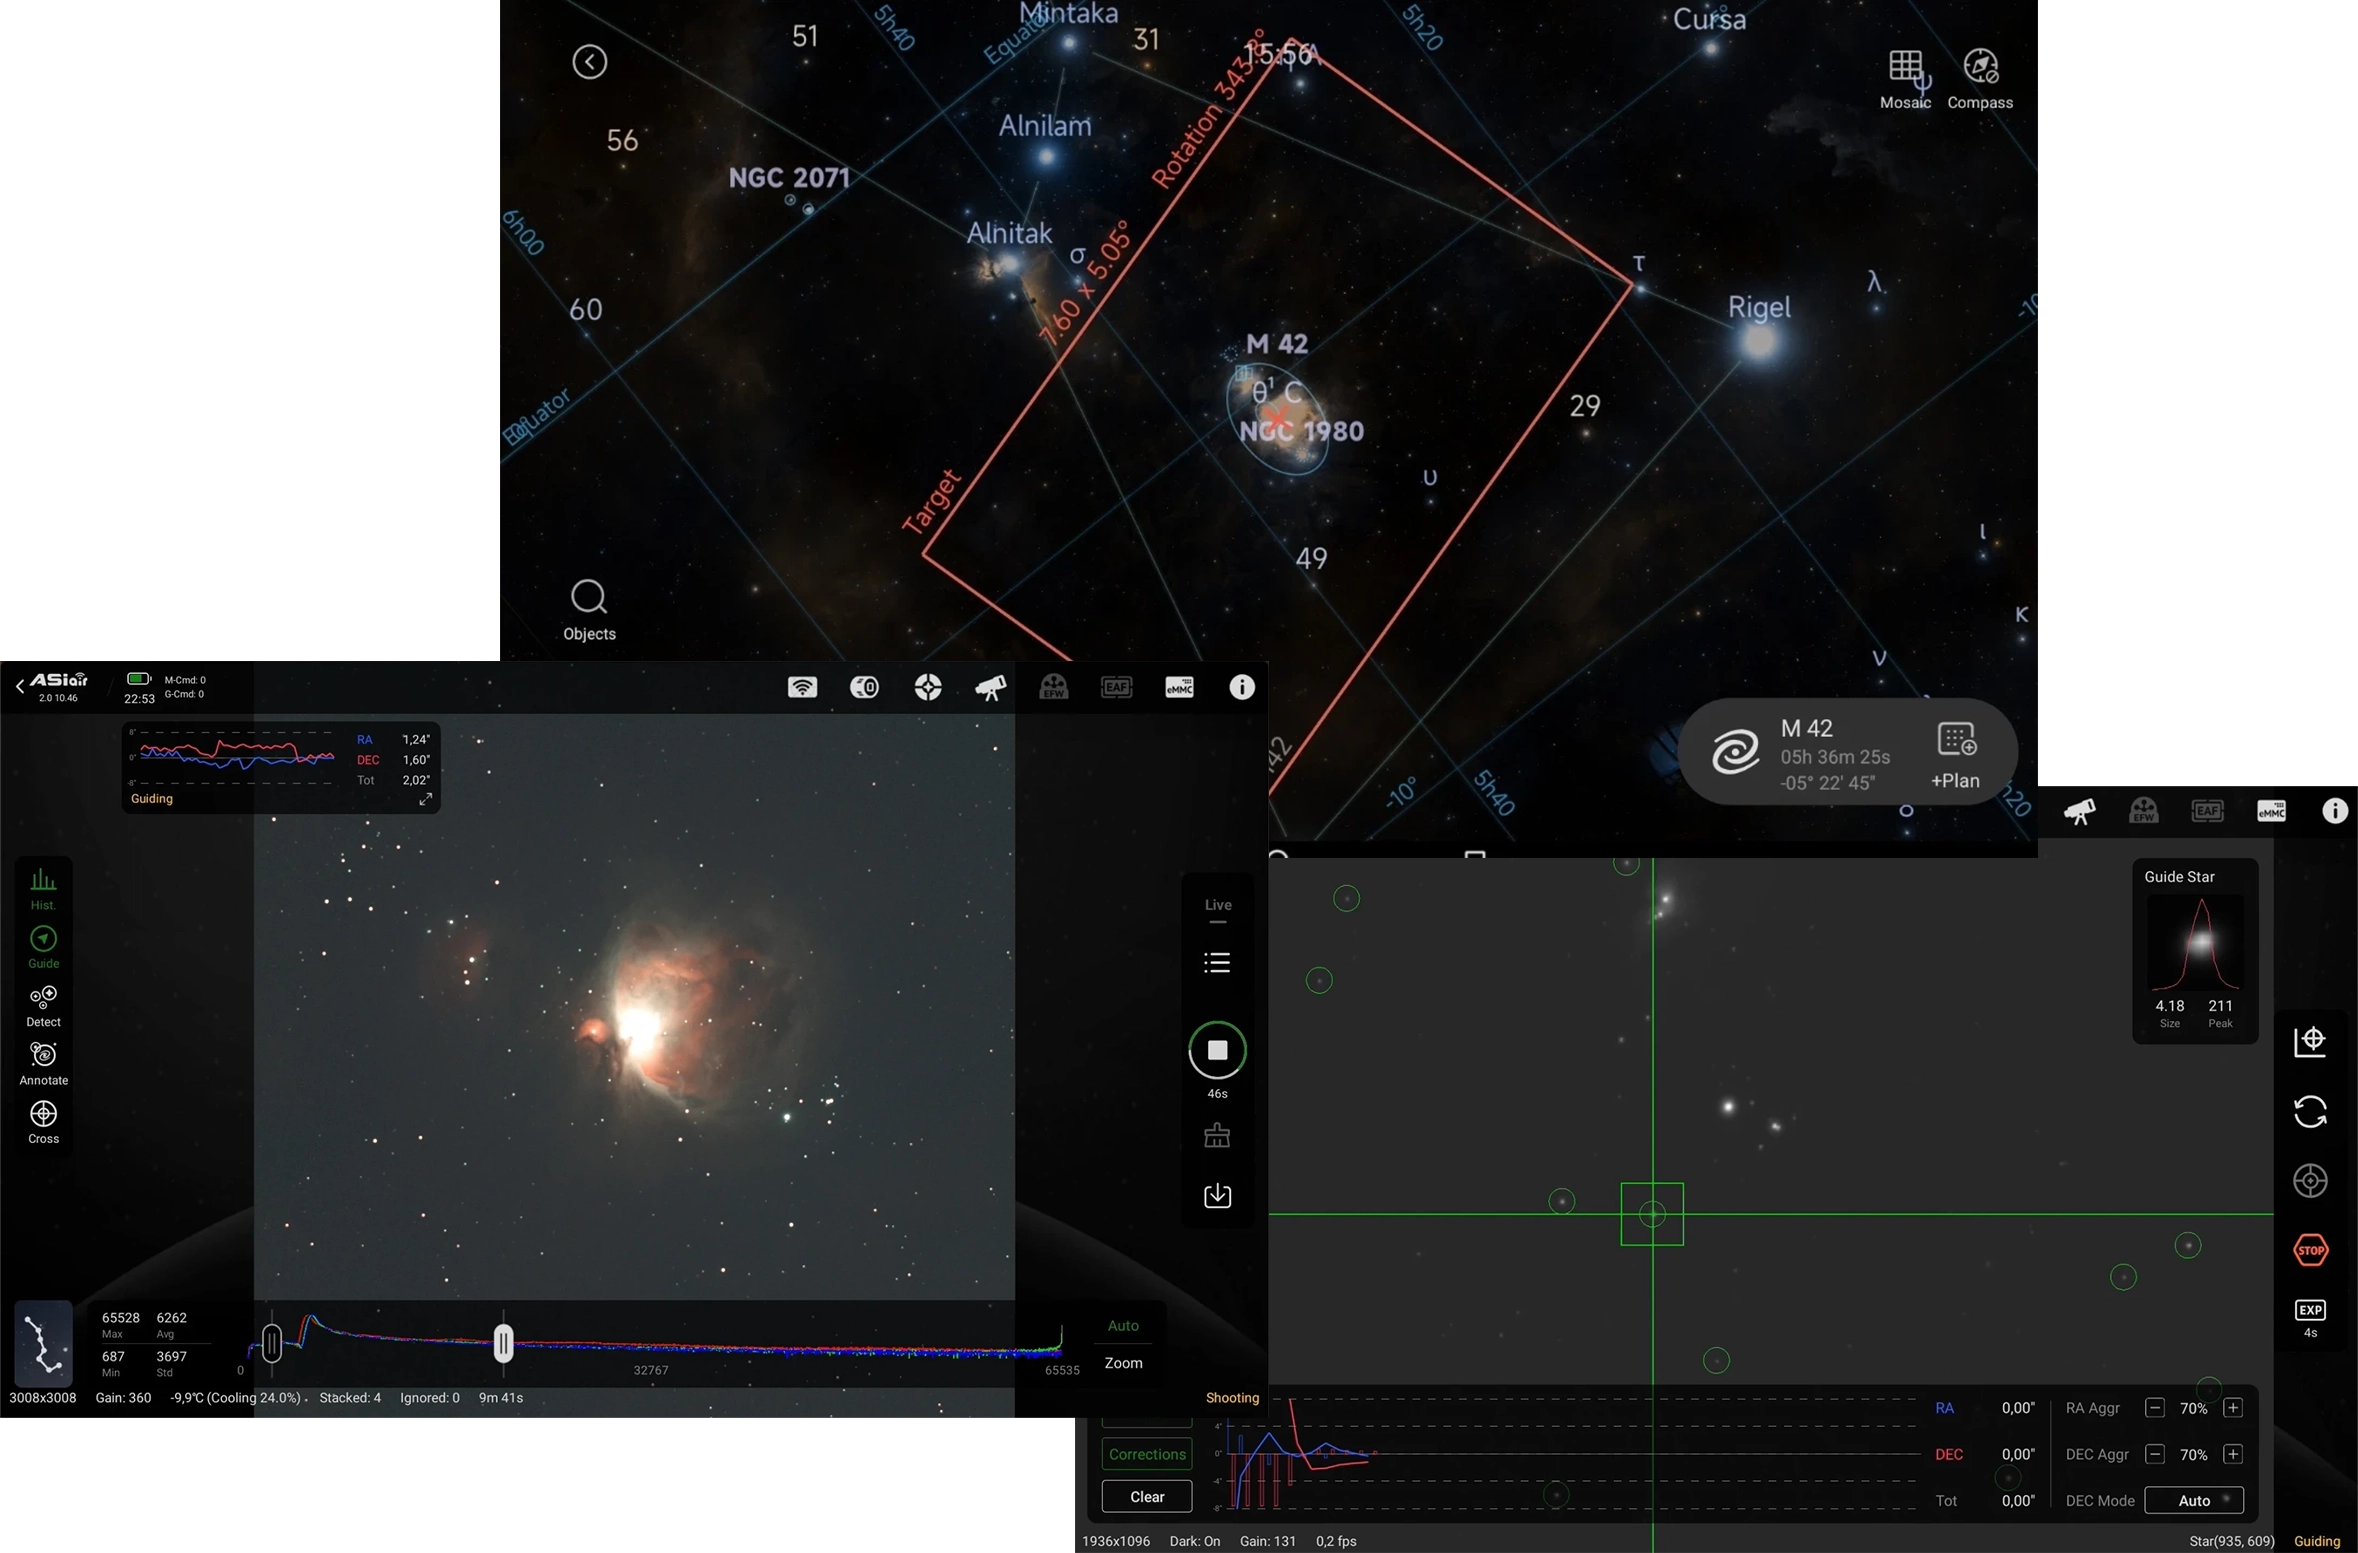Decrease DEC Aggr with minus button

click(2155, 1454)
